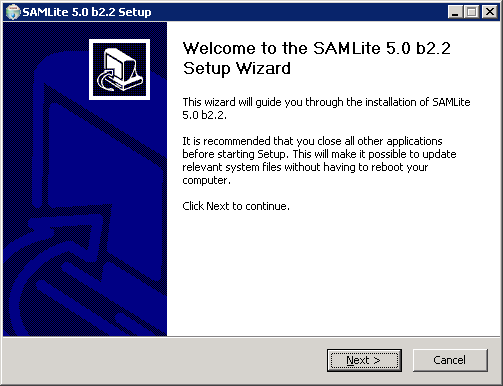Open the setup icon menu in title bar

coord(13,12)
